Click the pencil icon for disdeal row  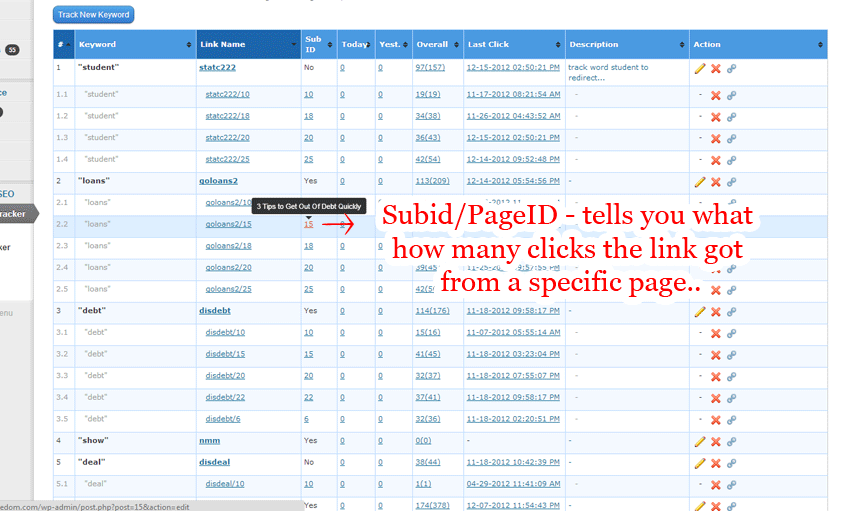tap(700, 464)
